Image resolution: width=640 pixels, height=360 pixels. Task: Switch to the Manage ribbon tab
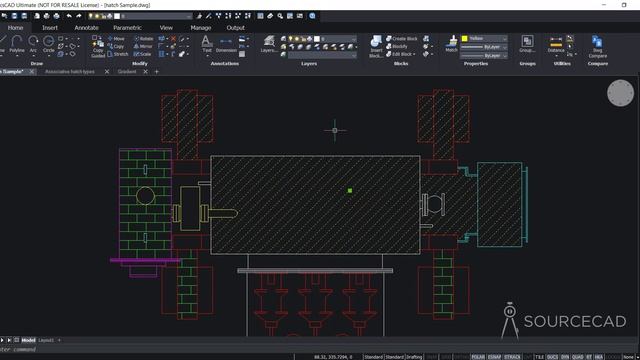[x=200, y=28]
